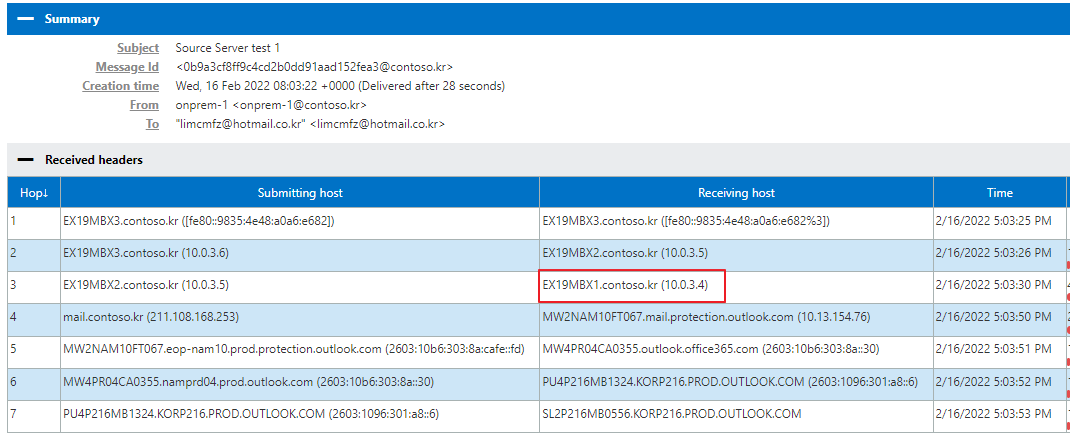Select the time 2/16/2022 5:03:52 PM
The width and height of the screenshot is (1070, 438).
(x=995, y=381)
